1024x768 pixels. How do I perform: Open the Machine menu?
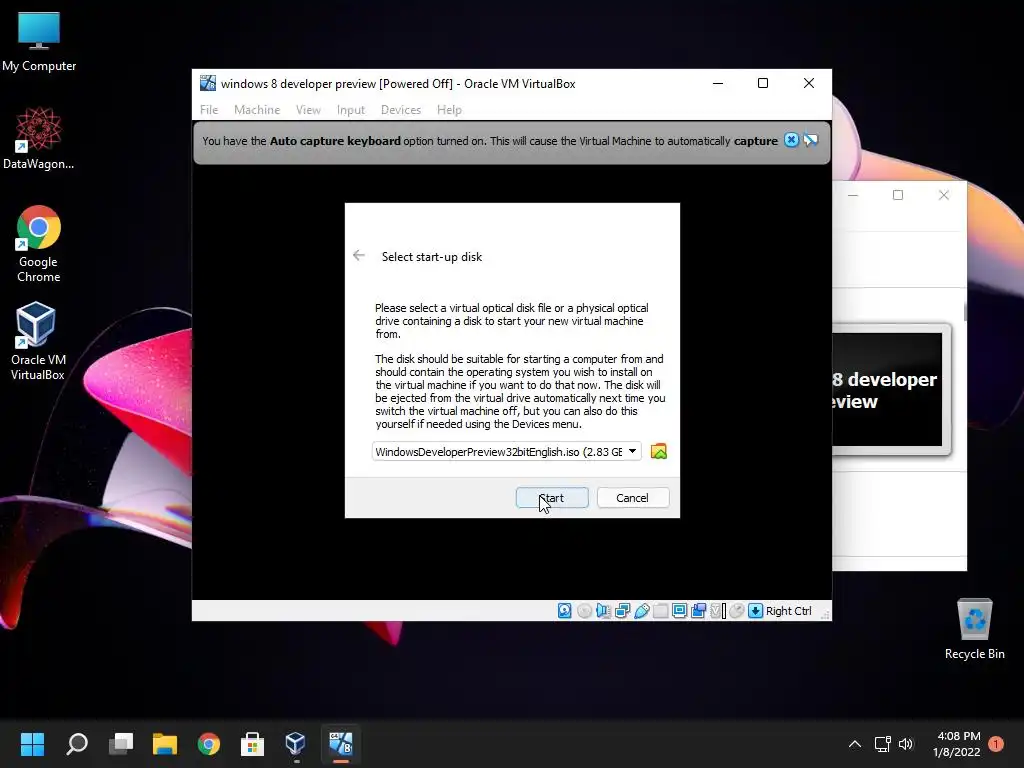click(x=257, y=110)
